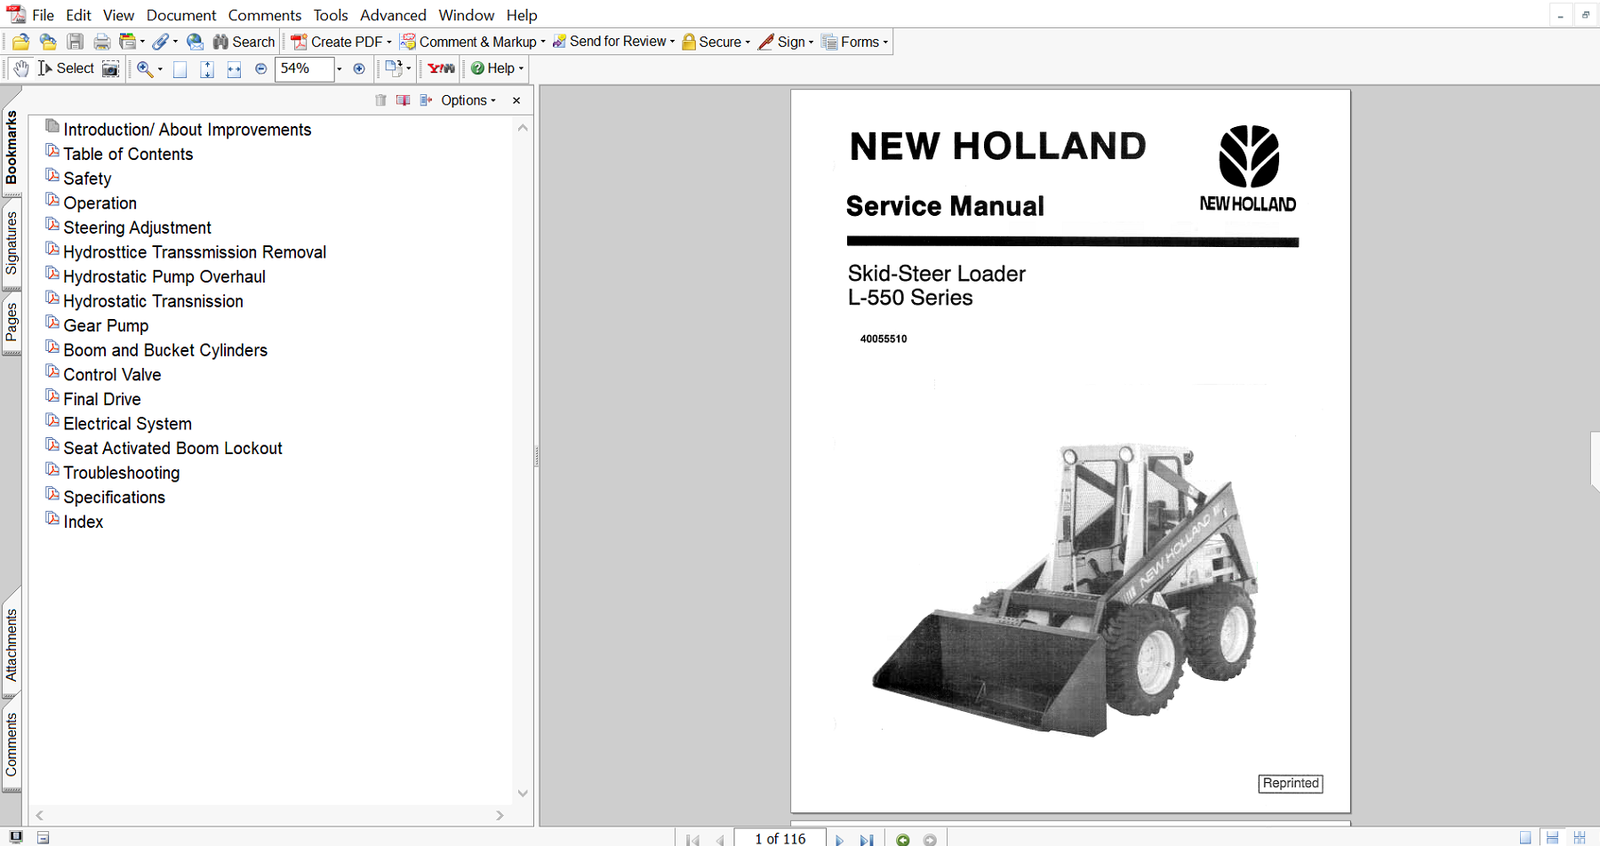Expand the bookmarks Options dropdown
The image size is (1600, 846).
pos(468,100)
